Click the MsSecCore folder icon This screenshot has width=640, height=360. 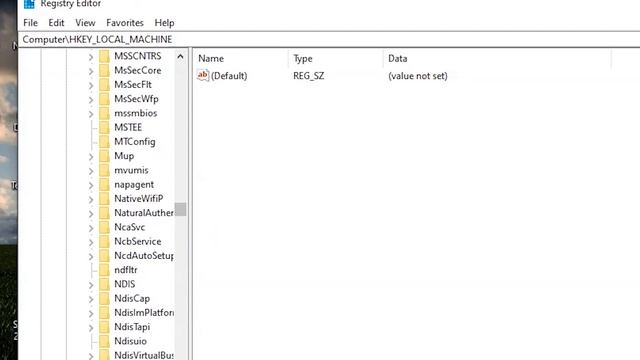pos(104,70)
